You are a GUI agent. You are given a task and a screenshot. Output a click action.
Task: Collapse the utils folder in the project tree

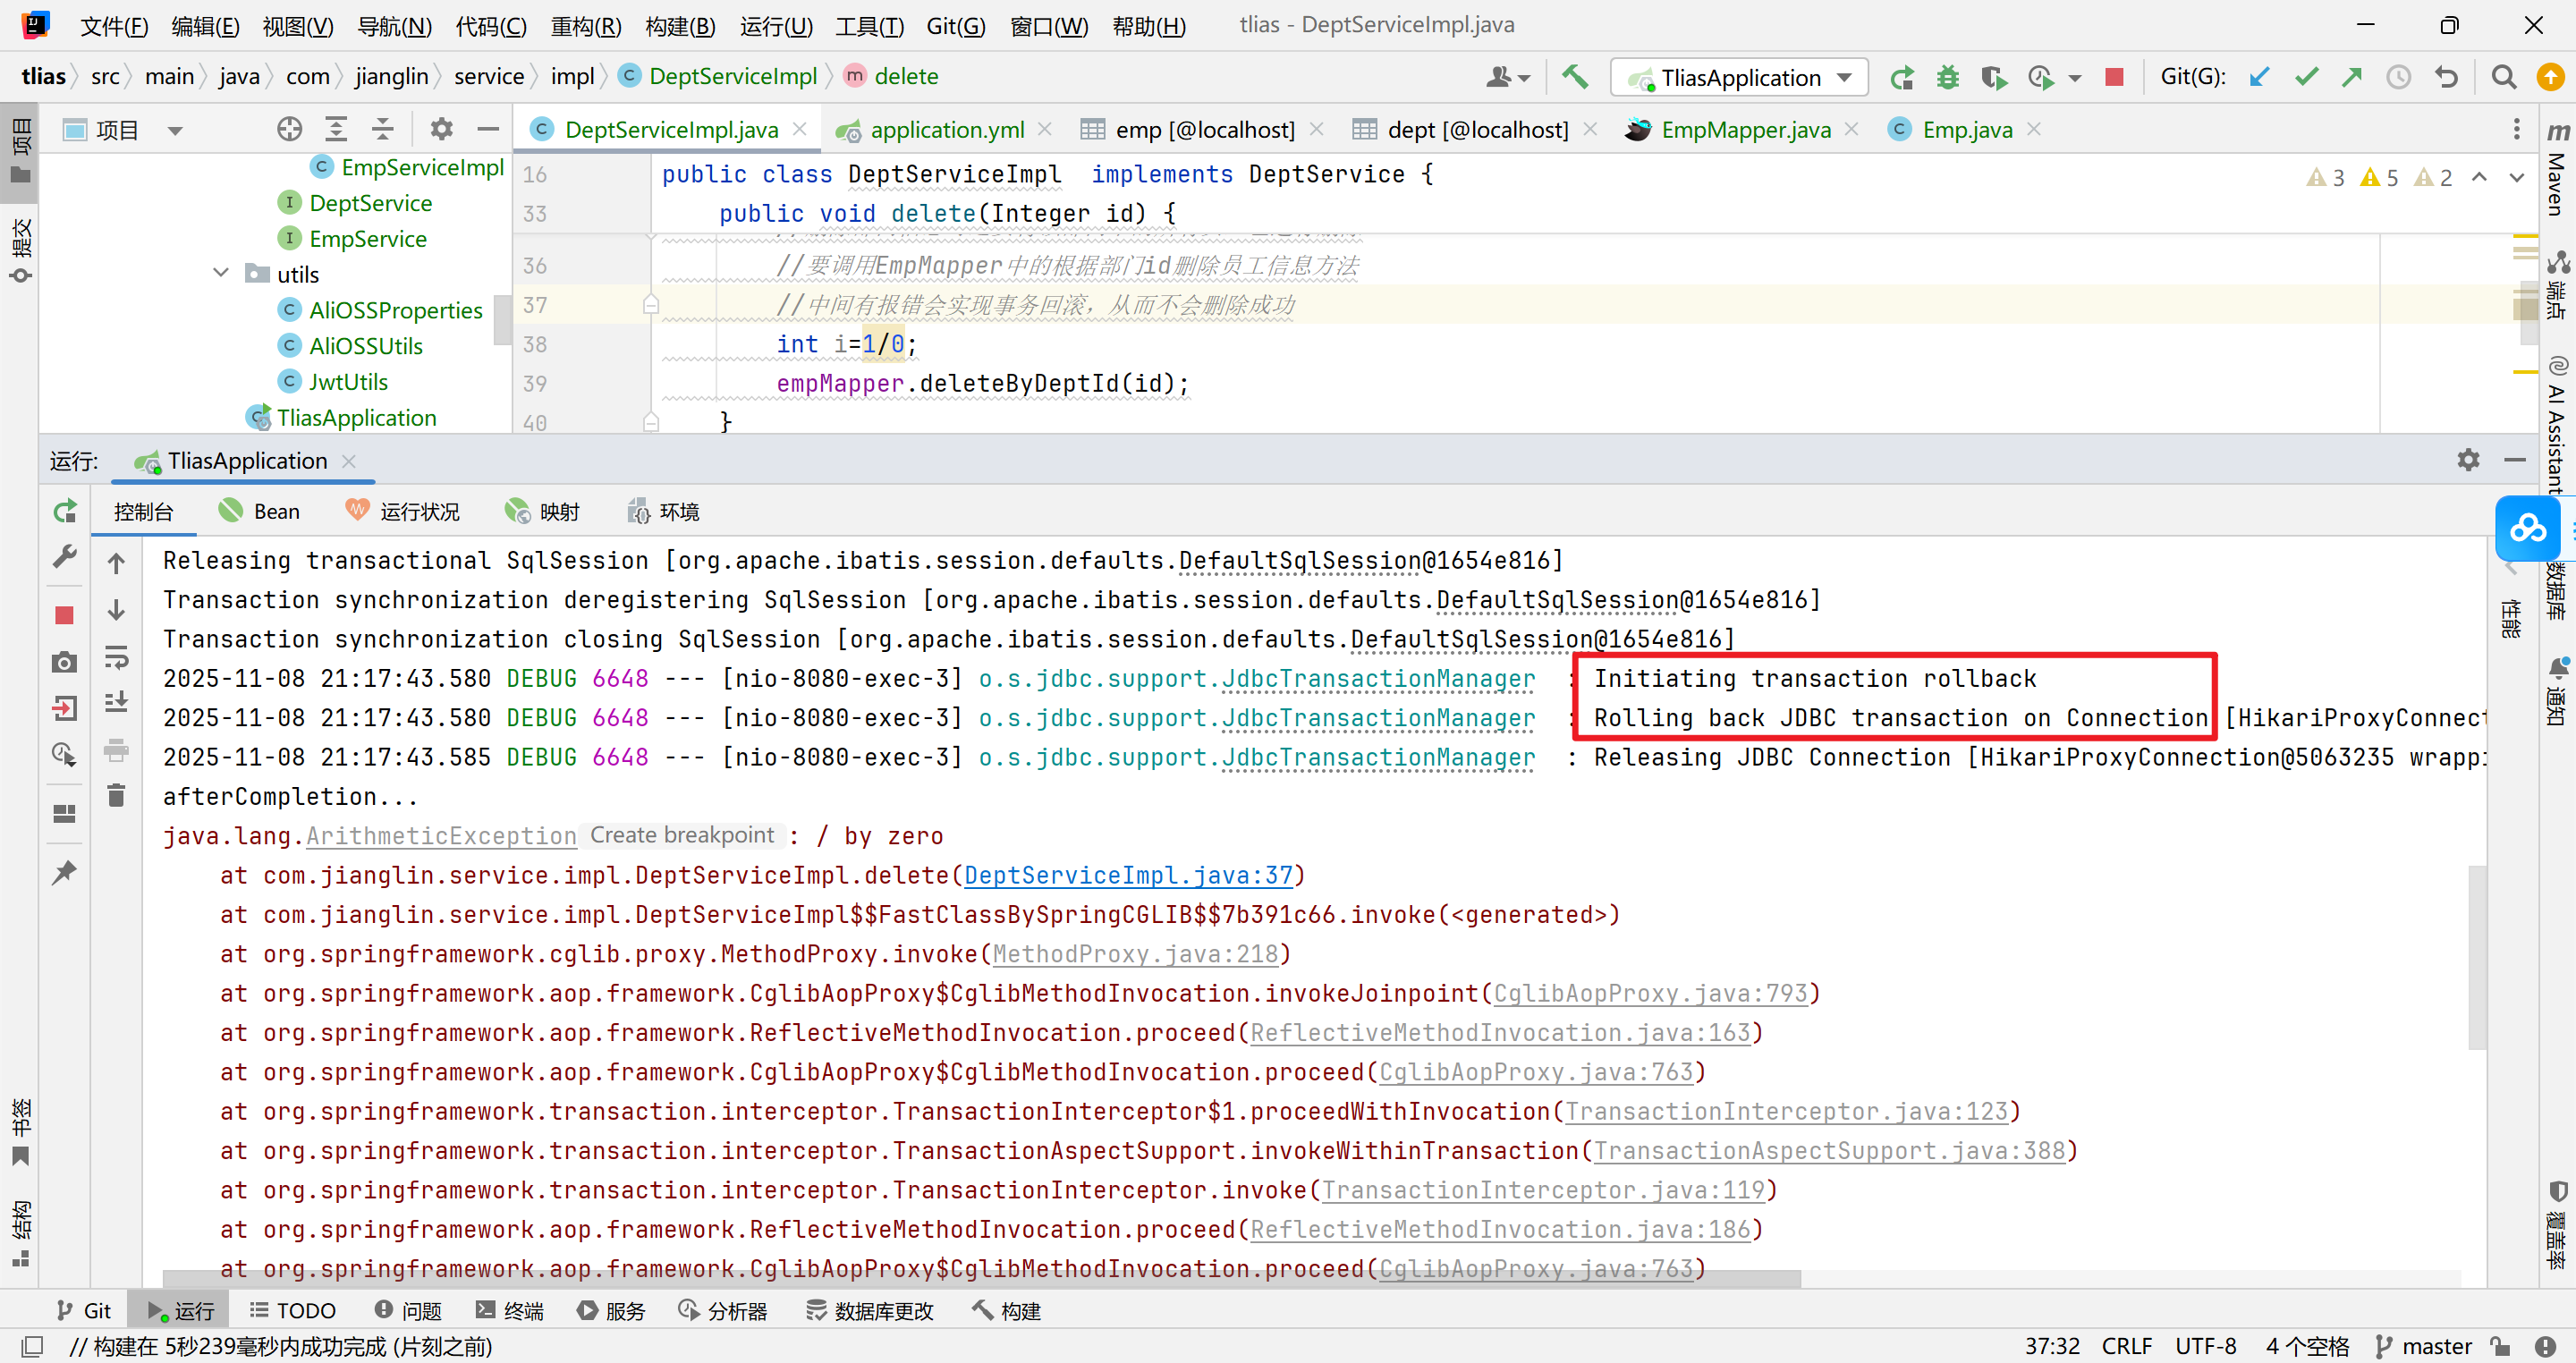click(221, 273)
